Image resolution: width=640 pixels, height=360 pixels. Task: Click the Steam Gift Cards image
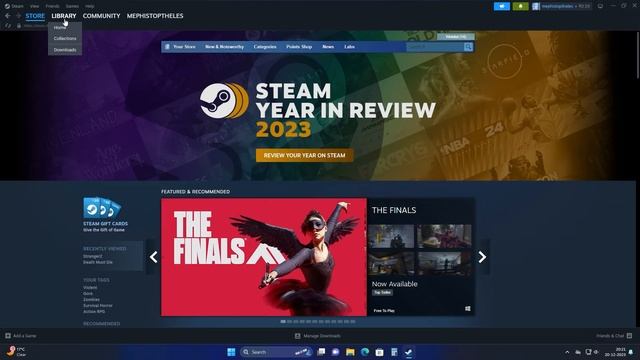(102, 208)
